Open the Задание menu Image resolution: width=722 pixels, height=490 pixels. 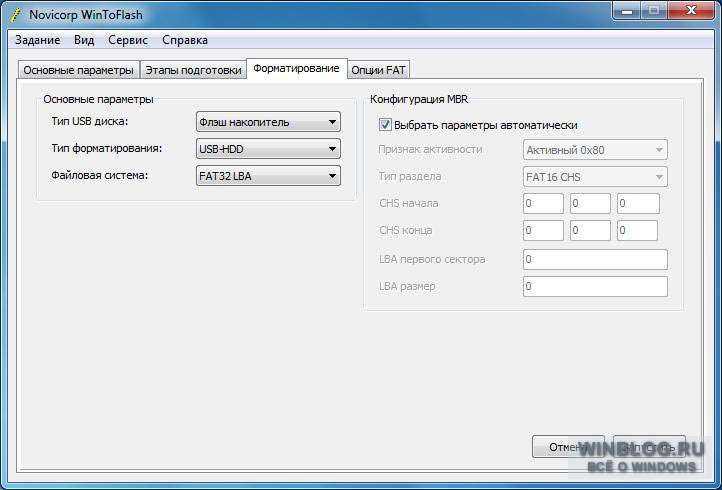point(37,40)
